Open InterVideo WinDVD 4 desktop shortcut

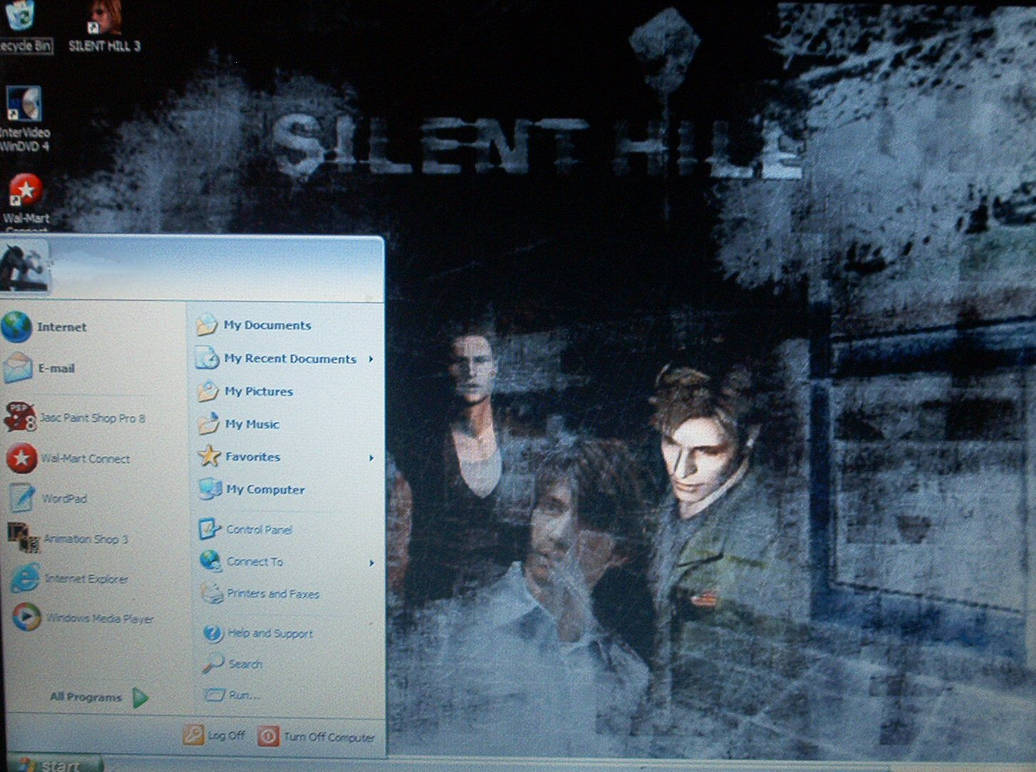(x=25, y=119)
